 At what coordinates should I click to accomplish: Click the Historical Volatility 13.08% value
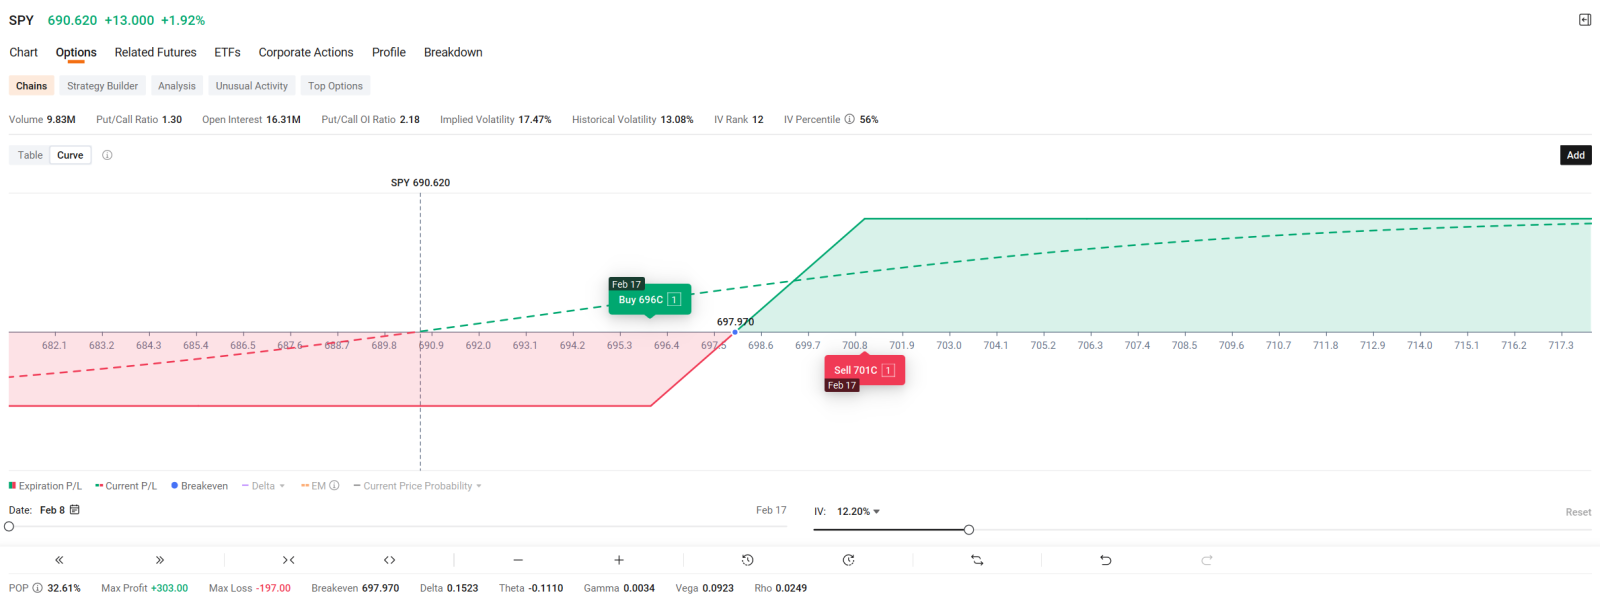[677, 119]
